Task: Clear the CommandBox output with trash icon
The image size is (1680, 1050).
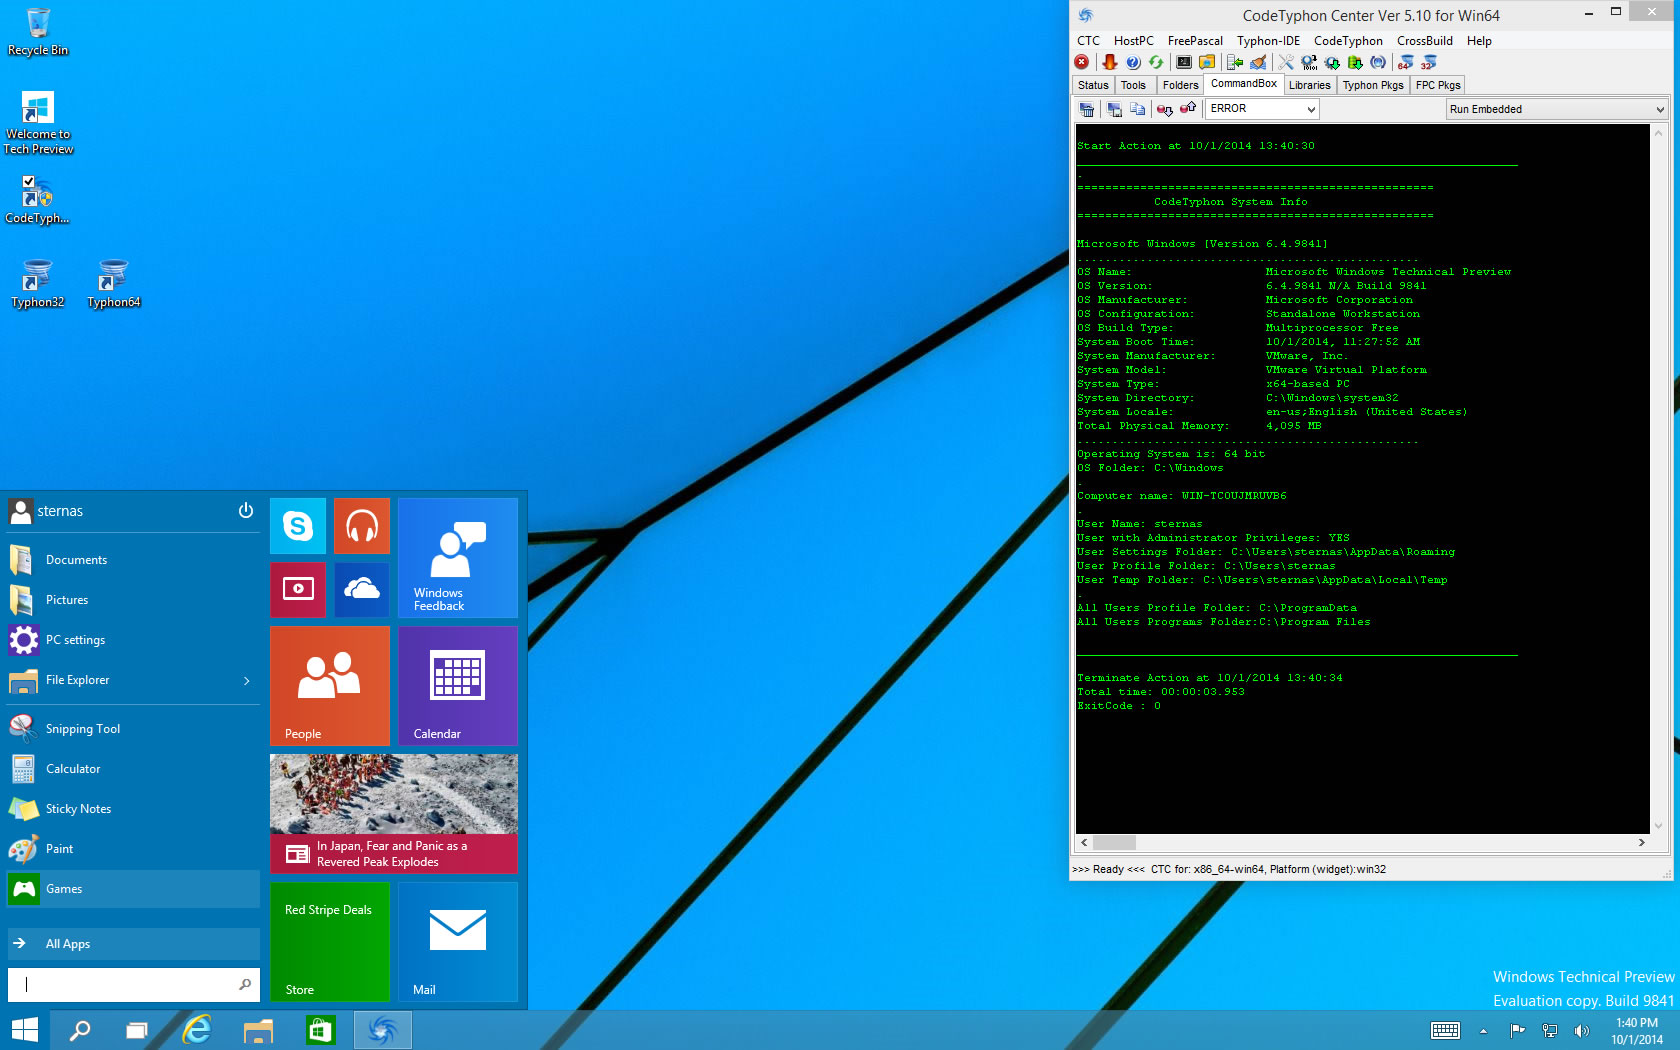Action: pos(1087,109)
